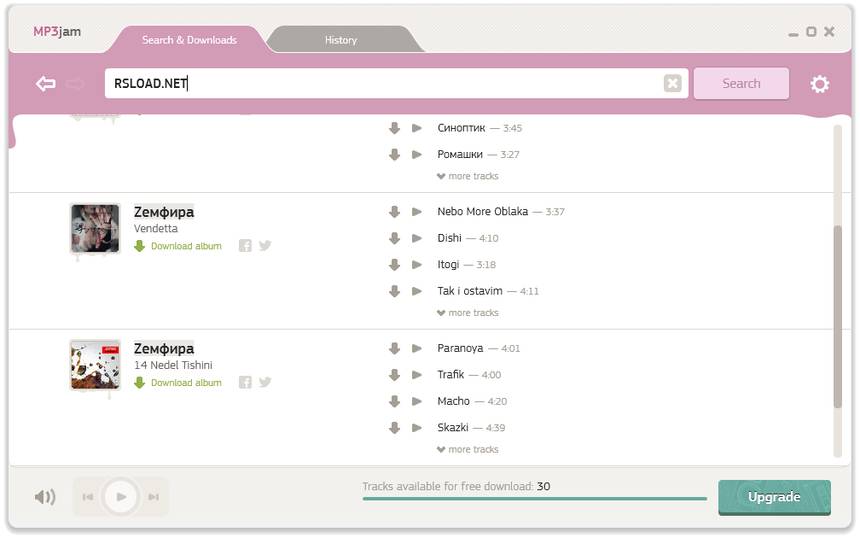
Task: Play the track Nebo More Oblaka
Action: pyautogui.click(x=417, y=212)
